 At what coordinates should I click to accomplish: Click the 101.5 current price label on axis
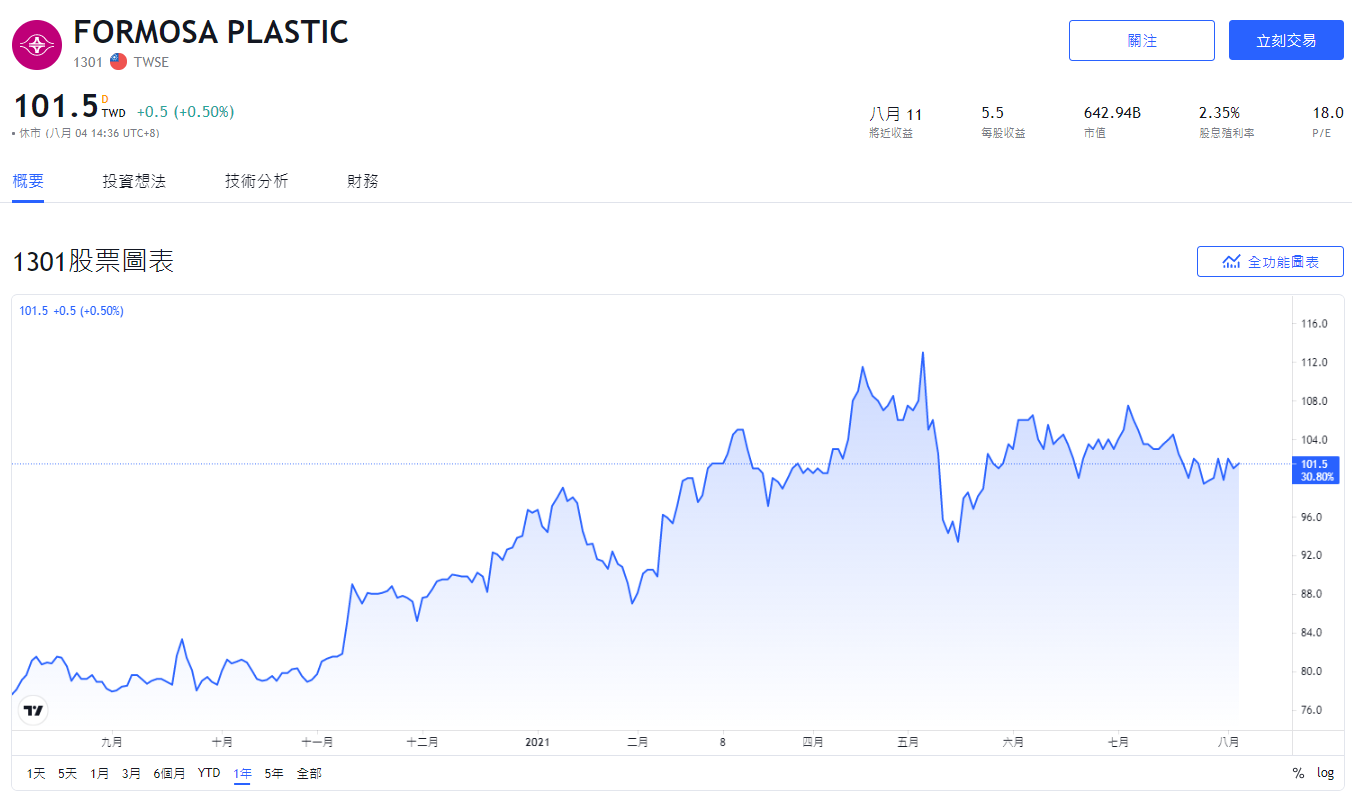coord(1315,470)
